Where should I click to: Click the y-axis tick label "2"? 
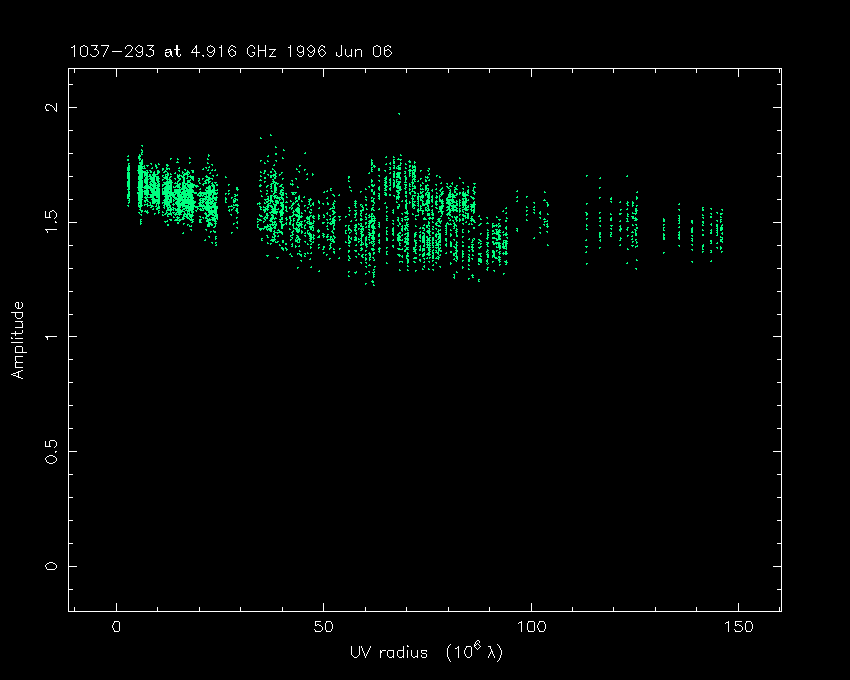tap(56, 108)
